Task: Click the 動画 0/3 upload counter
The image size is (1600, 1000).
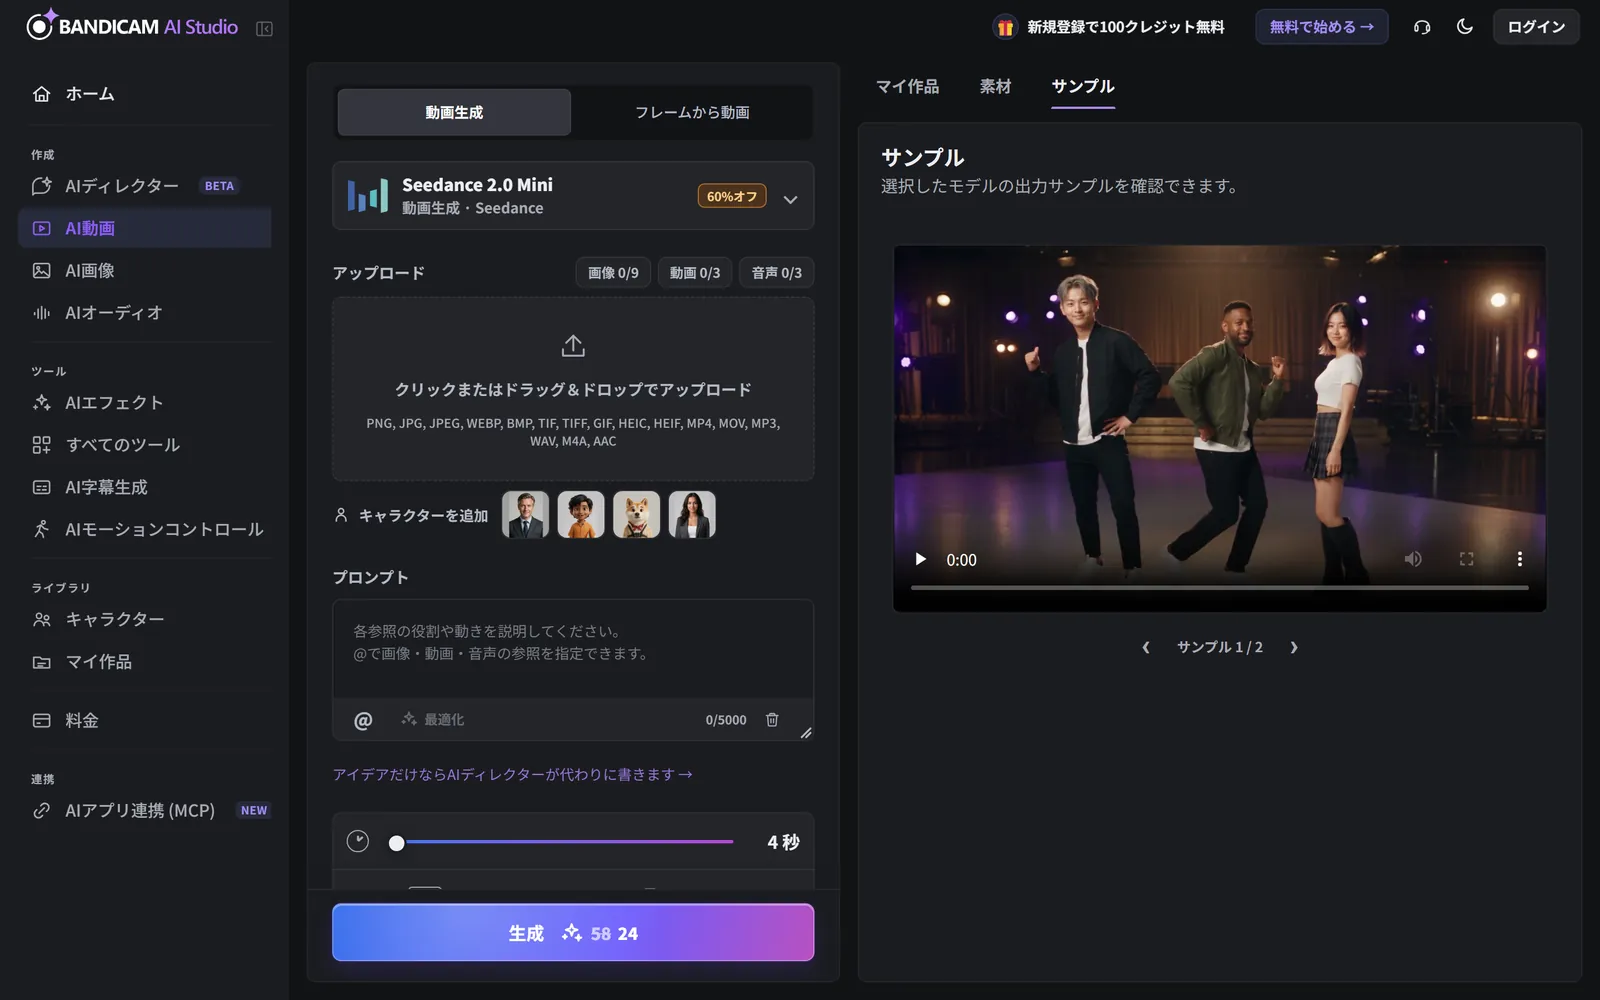Action: click(x=695, y=272)
